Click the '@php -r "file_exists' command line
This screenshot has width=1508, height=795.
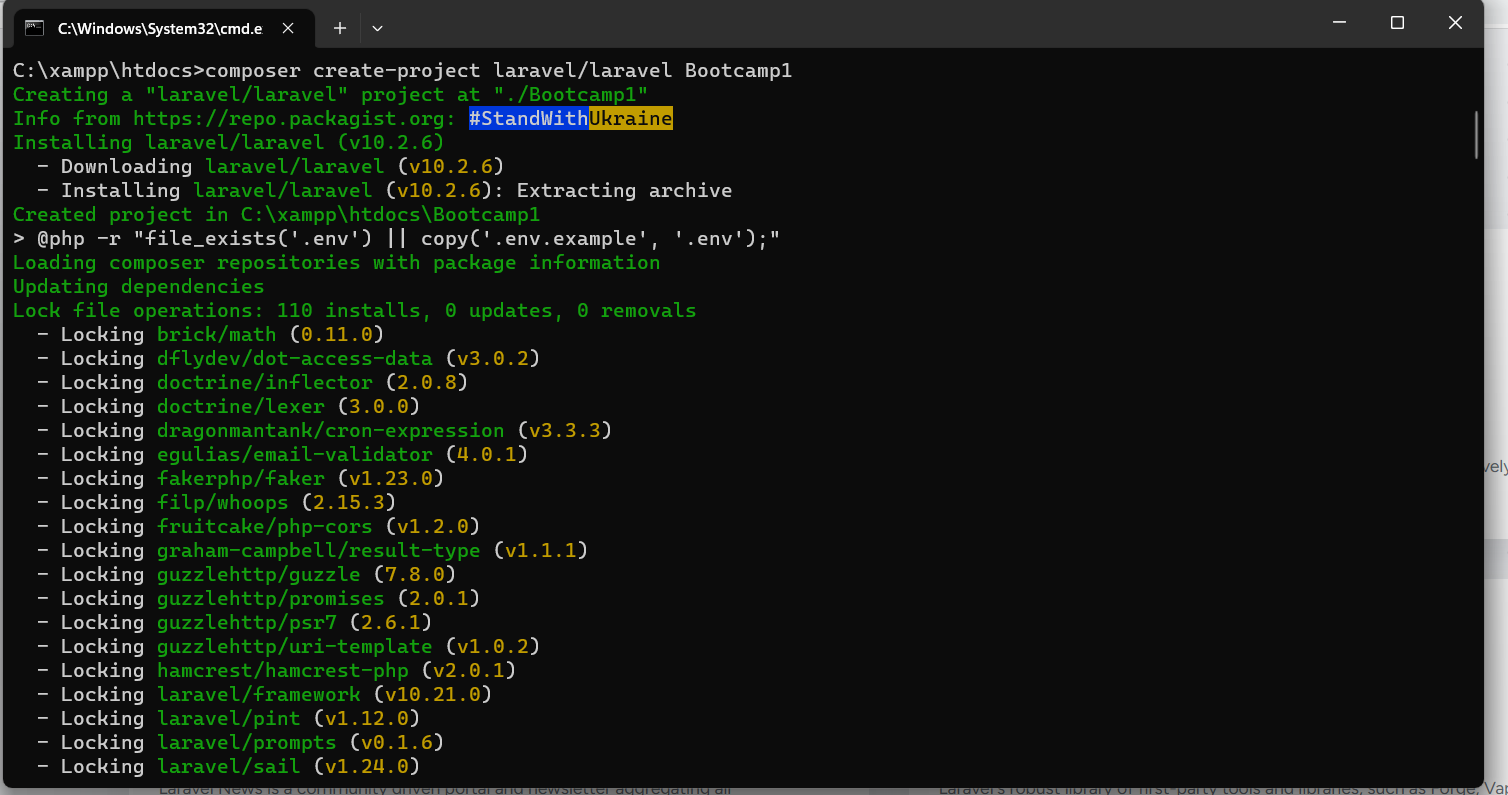(x=396, y=239)
